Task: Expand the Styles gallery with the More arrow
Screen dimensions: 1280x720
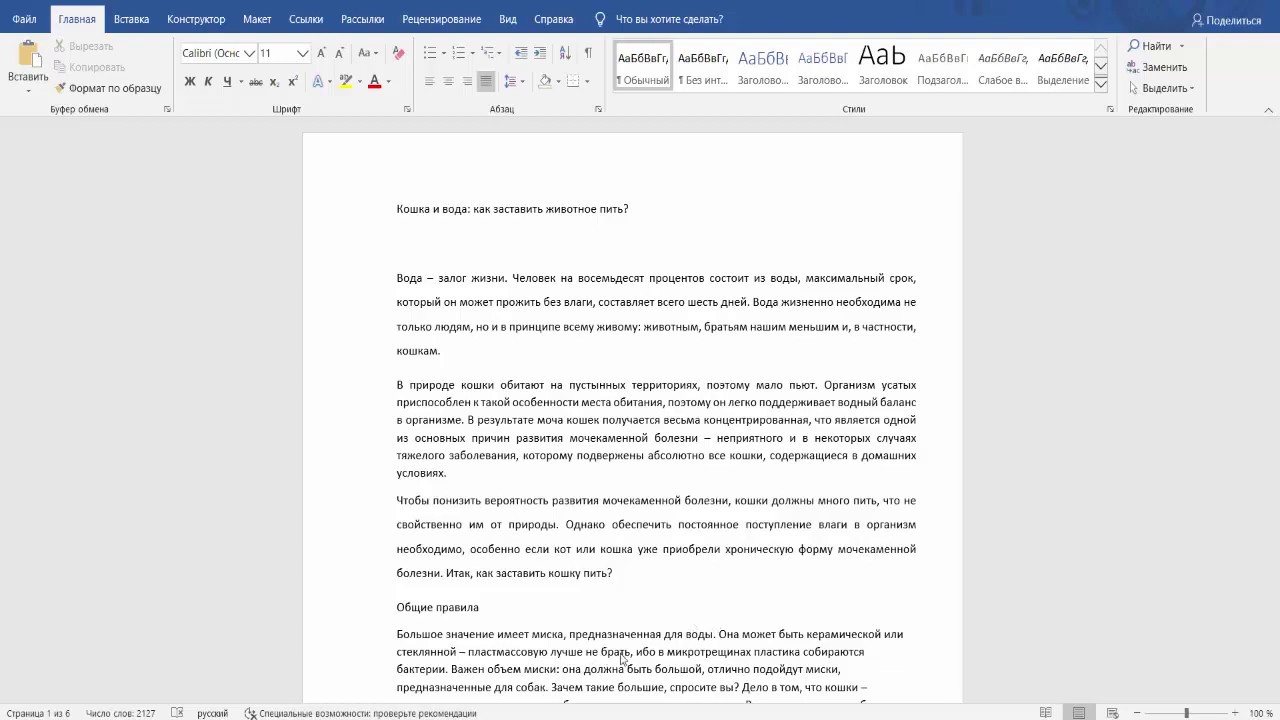Action: [1100, 85]
